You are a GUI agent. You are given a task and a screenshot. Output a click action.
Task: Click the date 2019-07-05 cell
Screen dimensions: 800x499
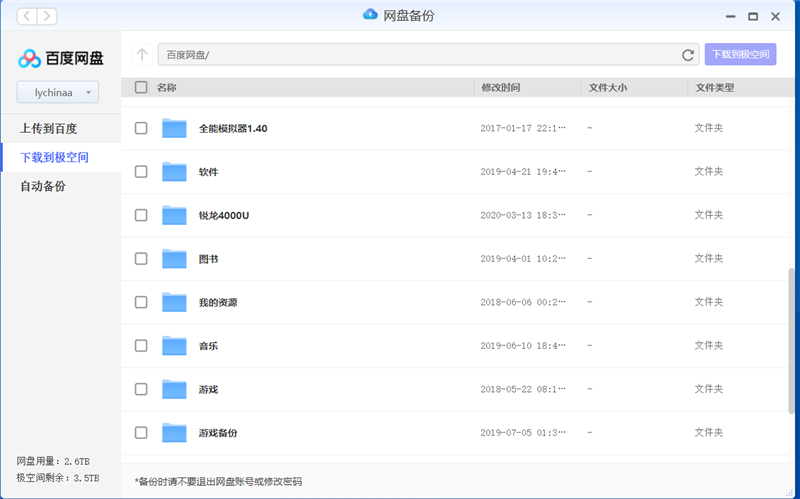tap(523, 433)
